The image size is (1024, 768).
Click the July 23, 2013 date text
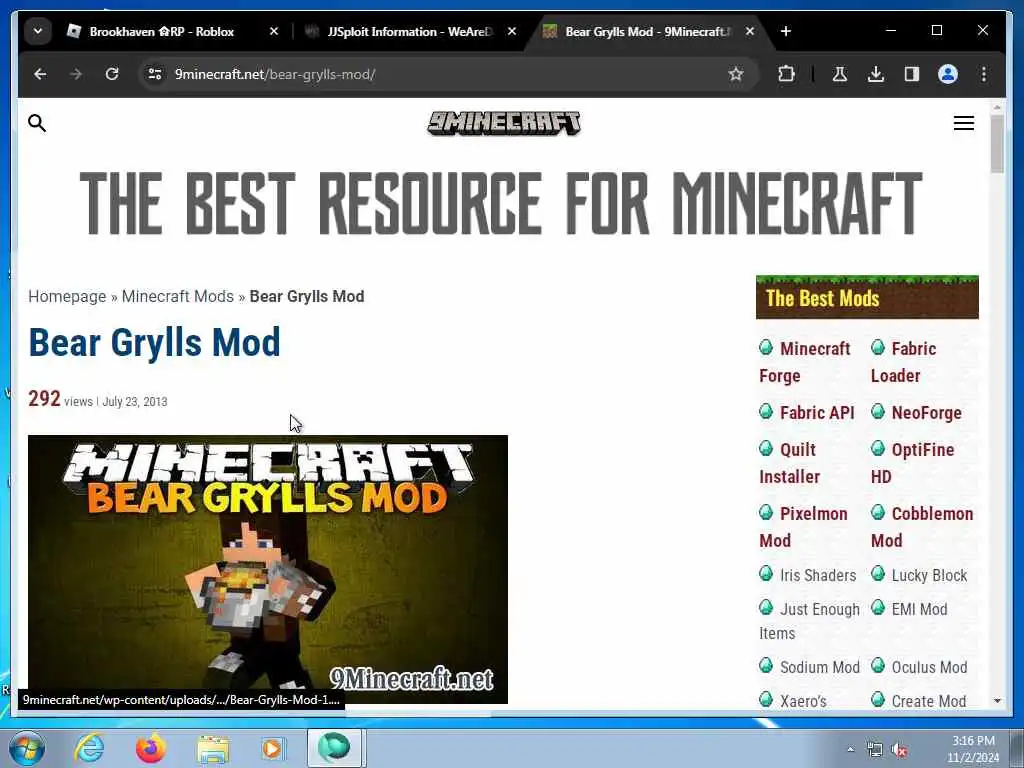[135, 402]
